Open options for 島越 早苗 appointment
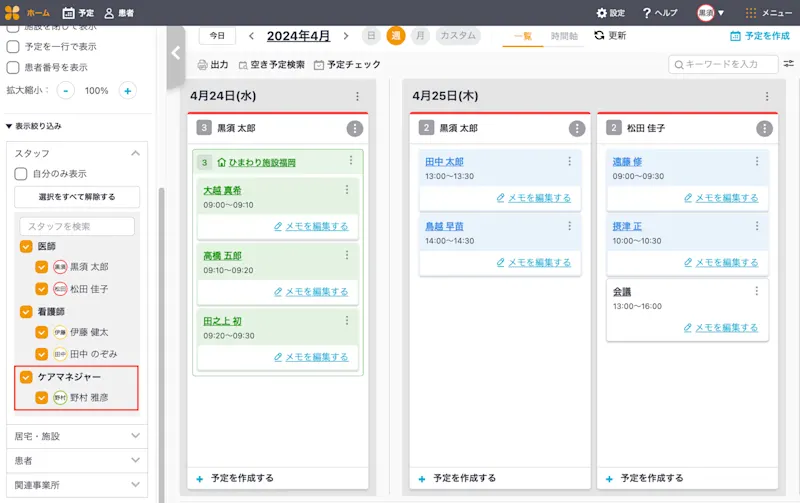This screenshot has height=503, width=800. (569, 225)
